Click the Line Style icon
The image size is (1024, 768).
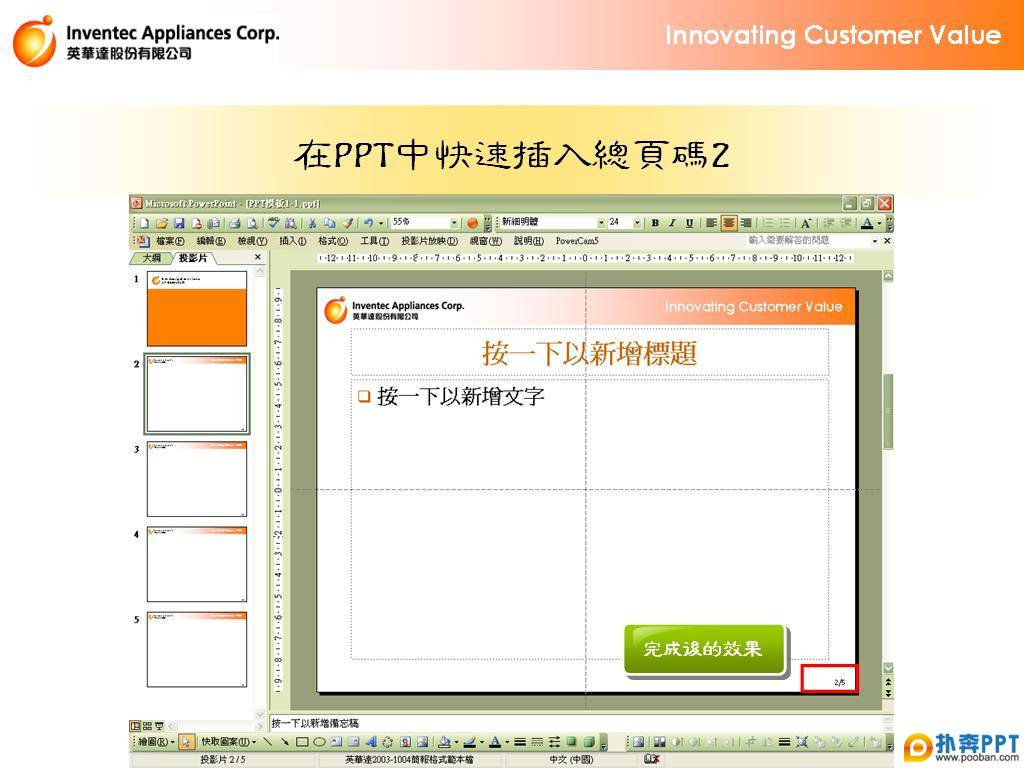520,742
